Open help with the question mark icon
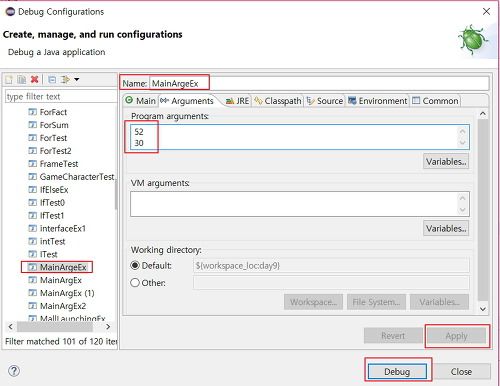 tap(14, 371)
